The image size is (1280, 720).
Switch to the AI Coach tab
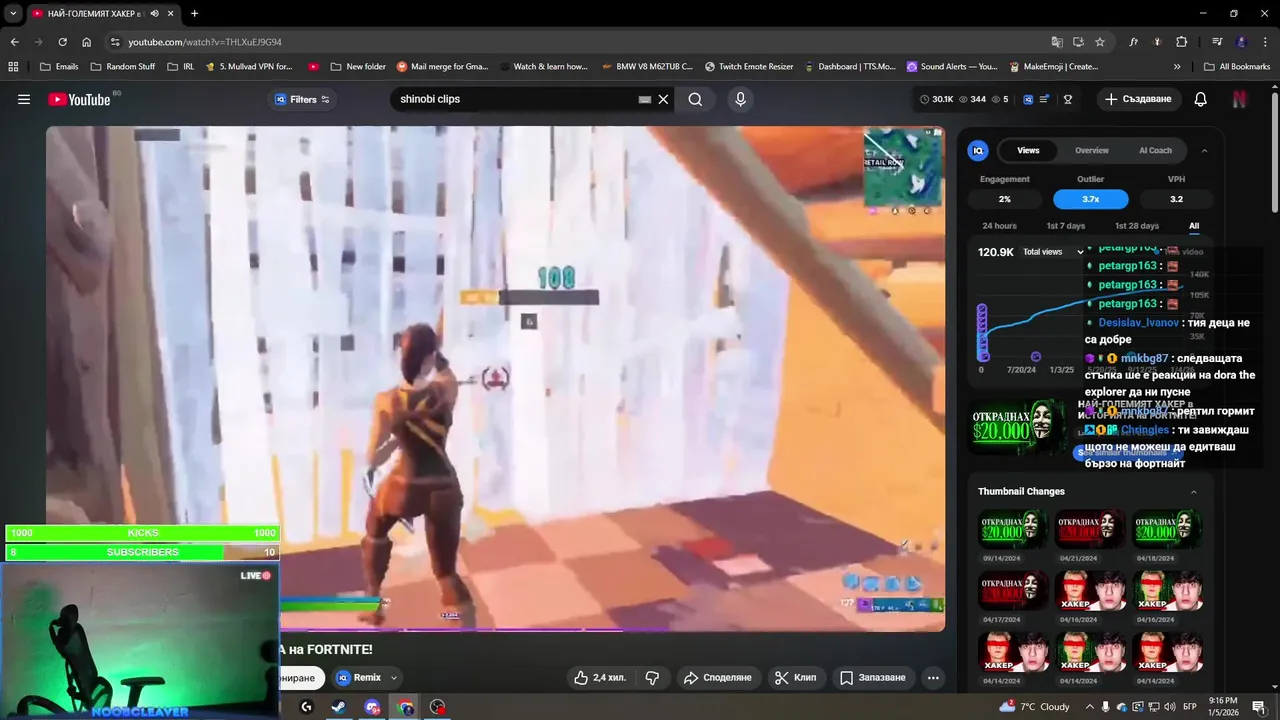pos(1155,150)
